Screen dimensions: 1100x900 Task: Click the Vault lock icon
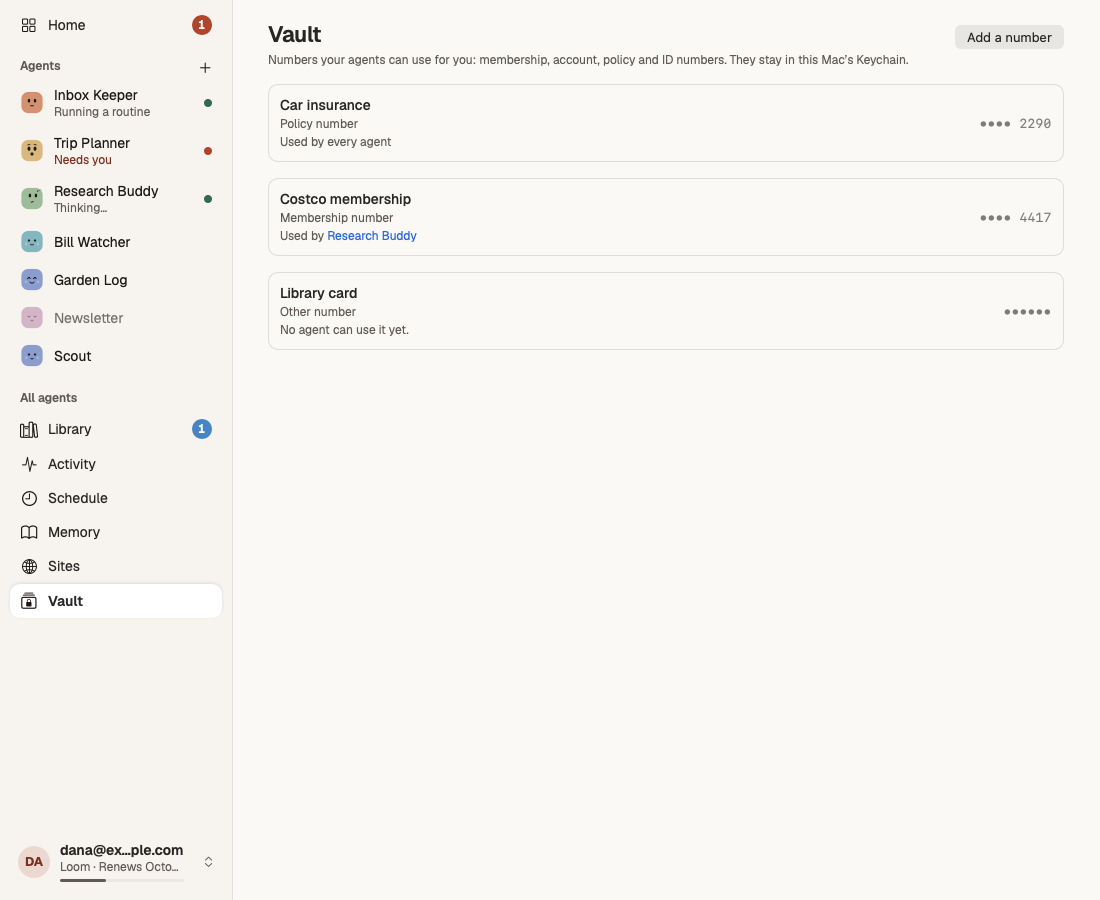[29, 601]
